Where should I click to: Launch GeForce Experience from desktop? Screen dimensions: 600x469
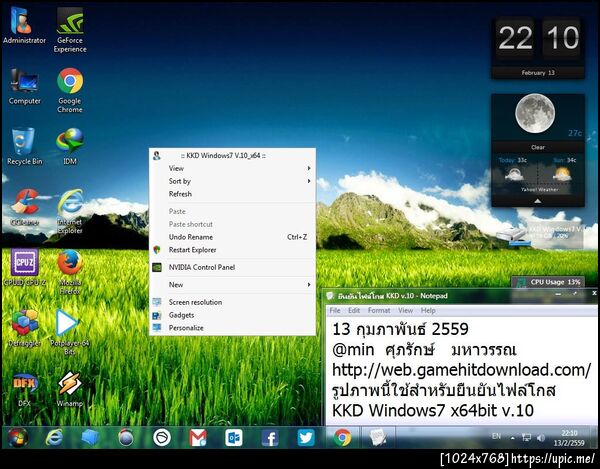pyautogui.click(x=70, y=30)
